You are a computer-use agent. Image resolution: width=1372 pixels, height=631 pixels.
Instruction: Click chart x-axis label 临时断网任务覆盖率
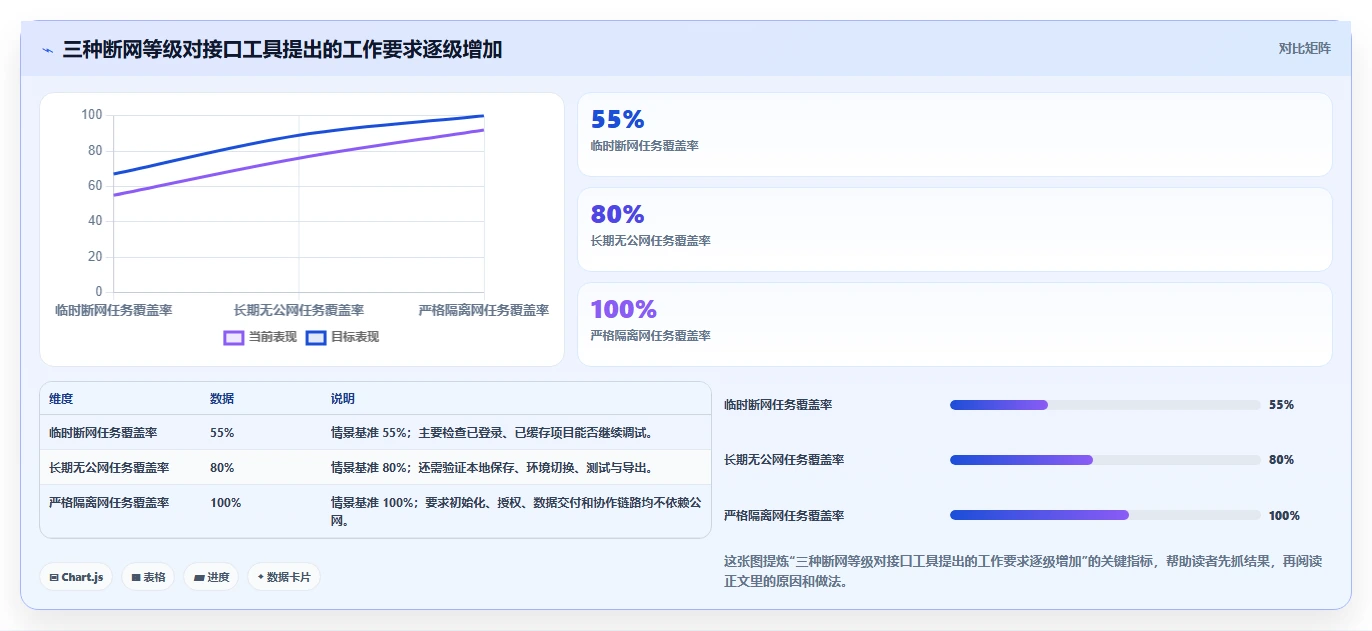coord(114,311)
